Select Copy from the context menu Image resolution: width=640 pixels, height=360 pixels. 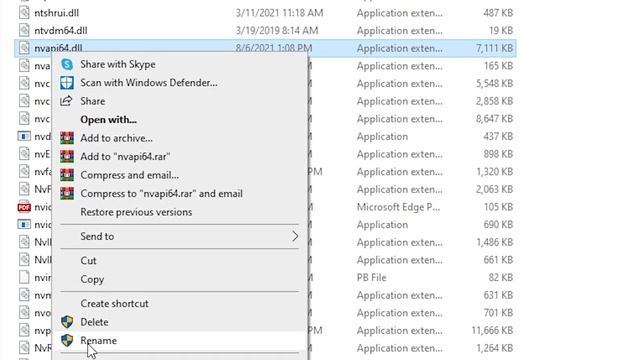pyautogui.click(x=92, y=280)
